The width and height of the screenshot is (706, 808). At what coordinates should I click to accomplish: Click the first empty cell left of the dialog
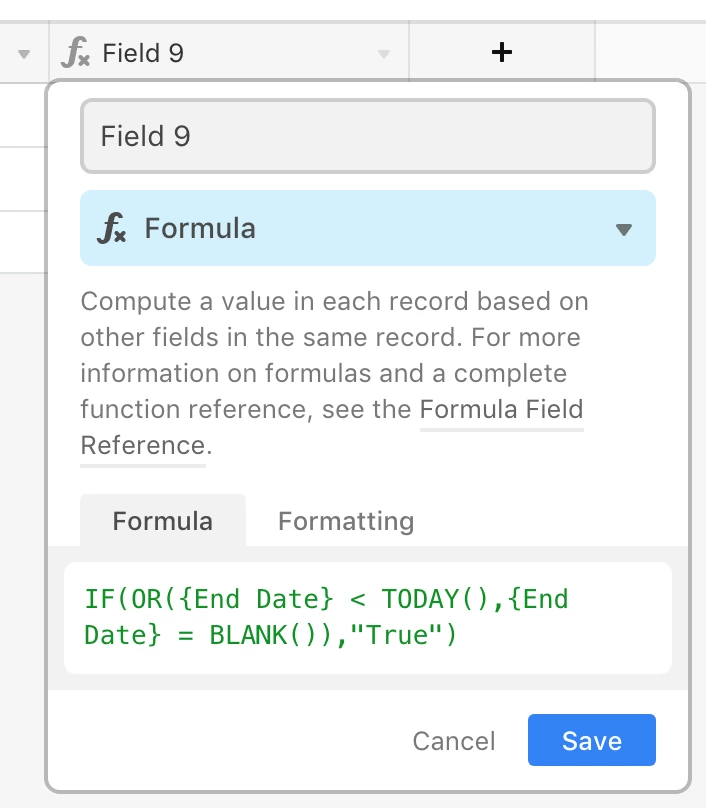click(x=24, y=115)
